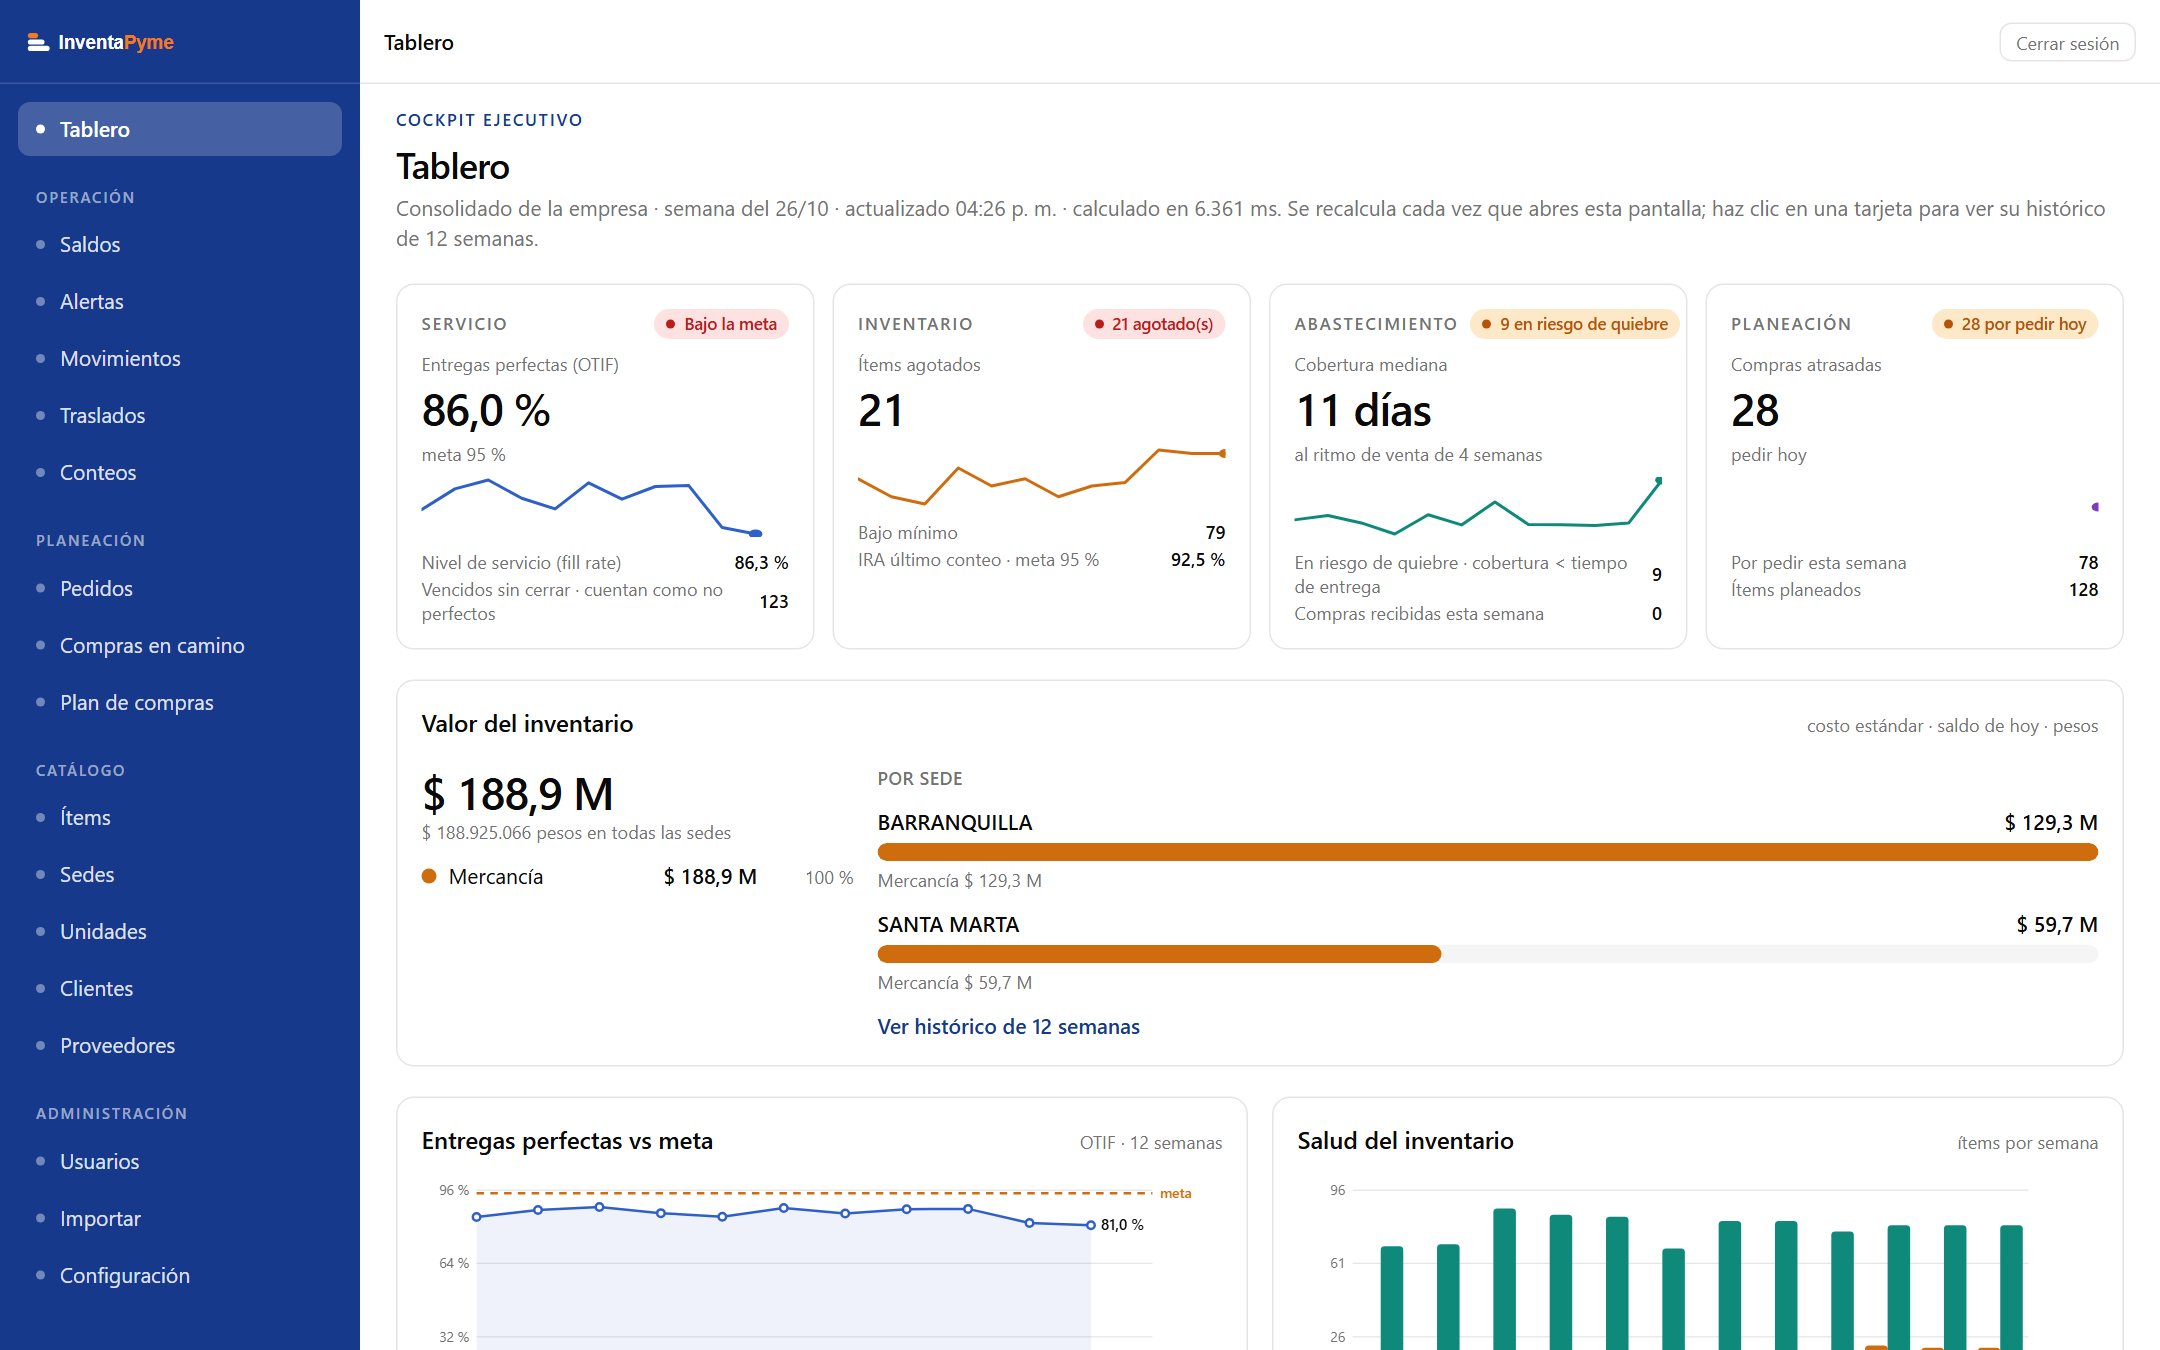2160x1350 pixels.
Task: Open the Sedes page
Action: click(180, 874)
